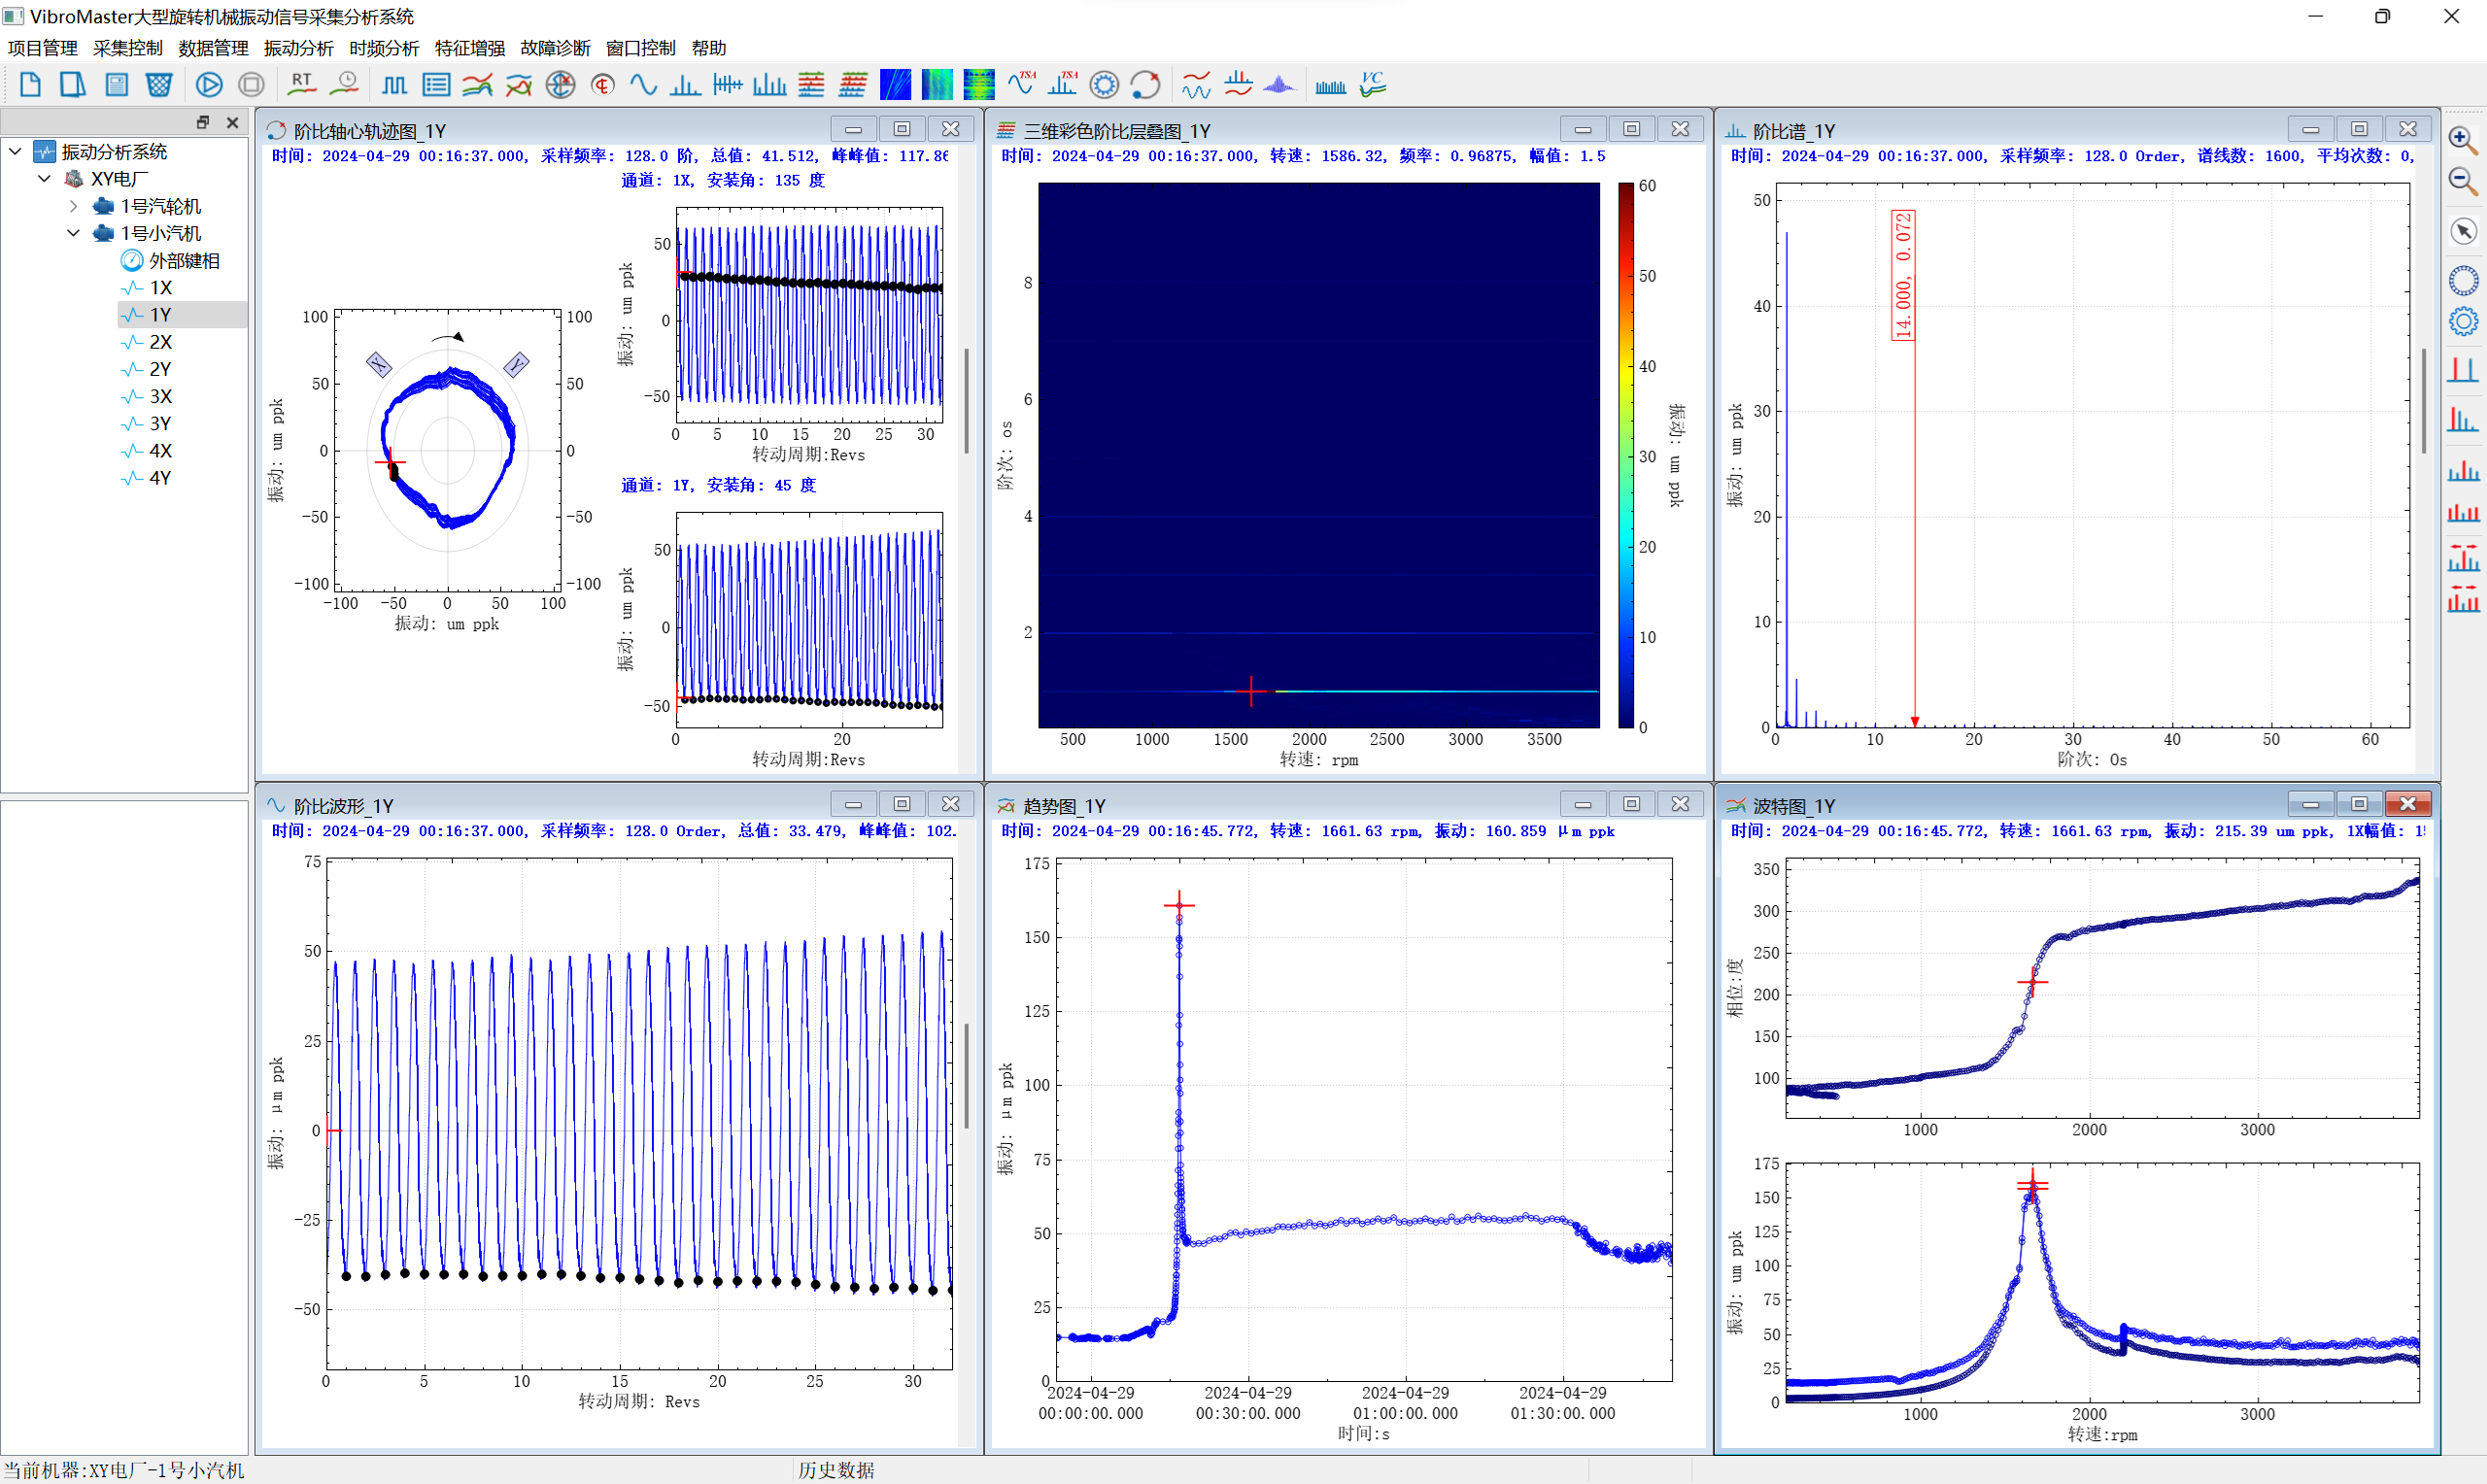Click the bearing ring icon in right sidebar

click(2463, 281)
